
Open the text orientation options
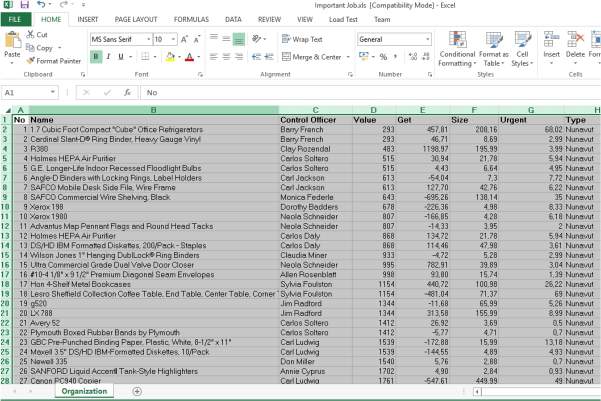257,39
